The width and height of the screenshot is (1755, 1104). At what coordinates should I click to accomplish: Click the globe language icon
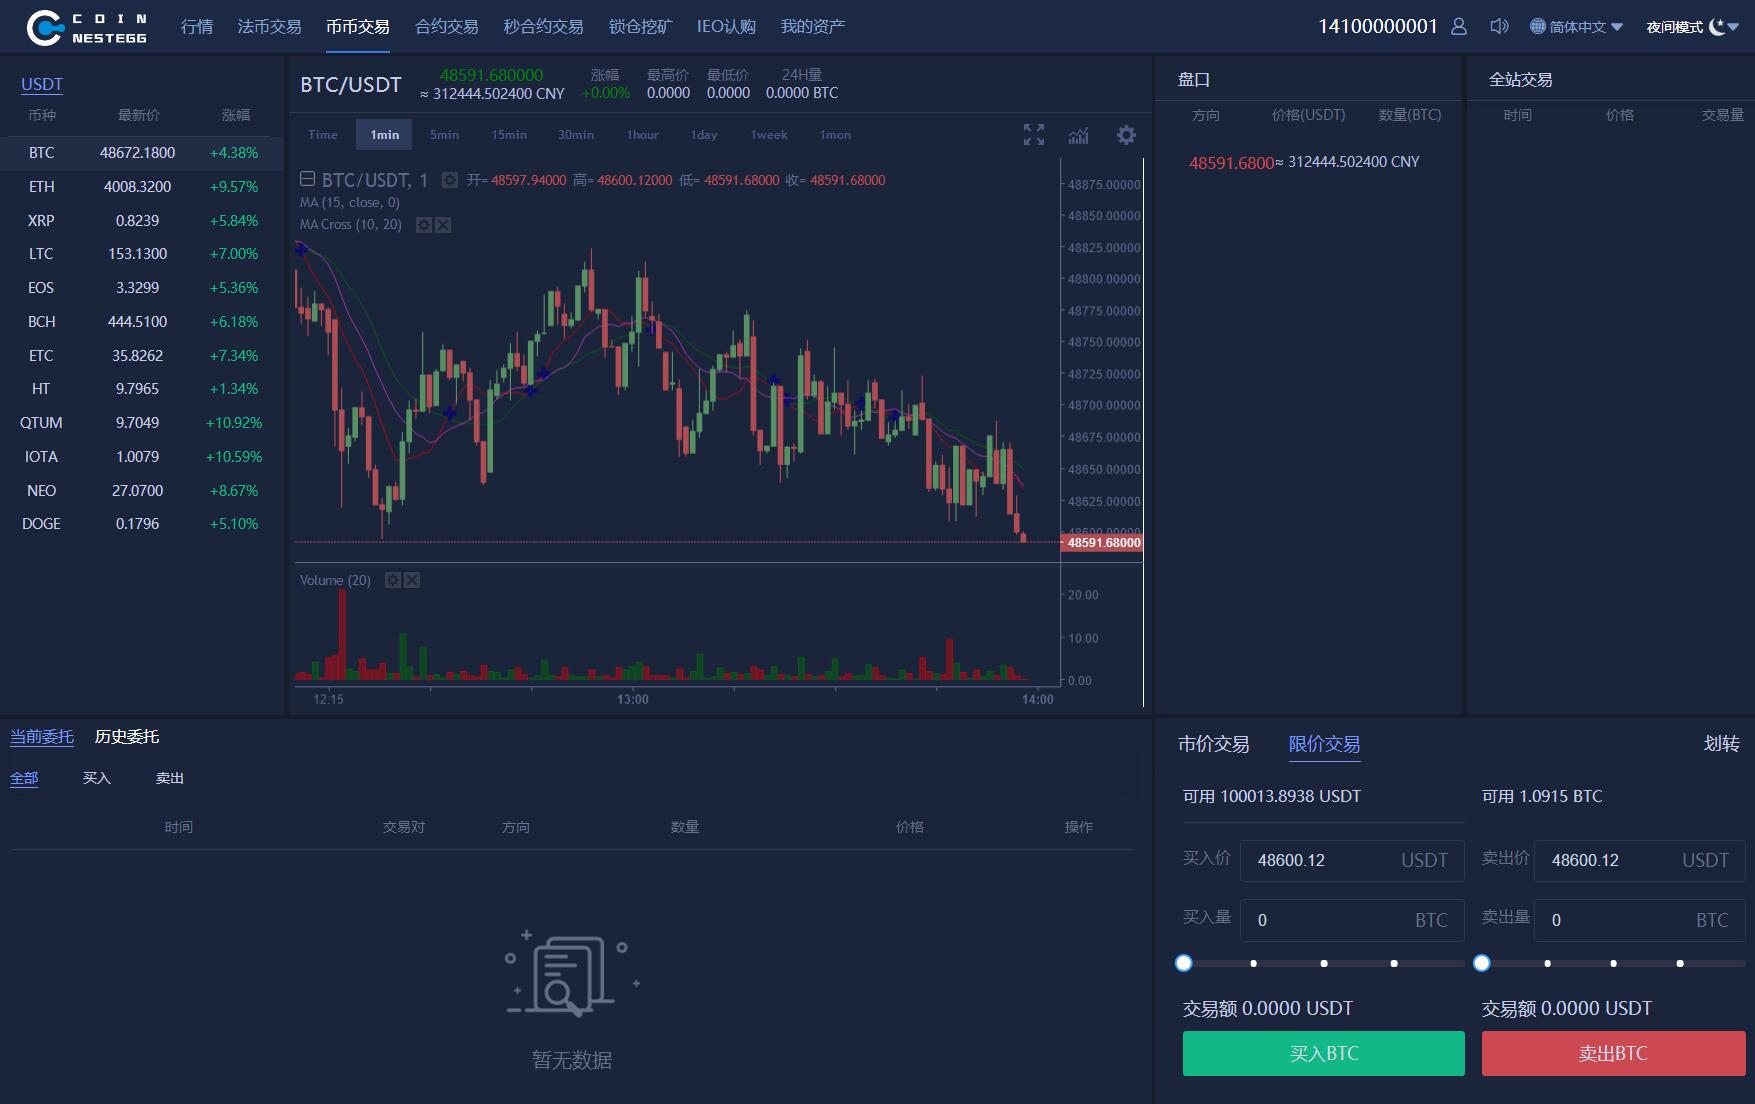[1538, 27]
